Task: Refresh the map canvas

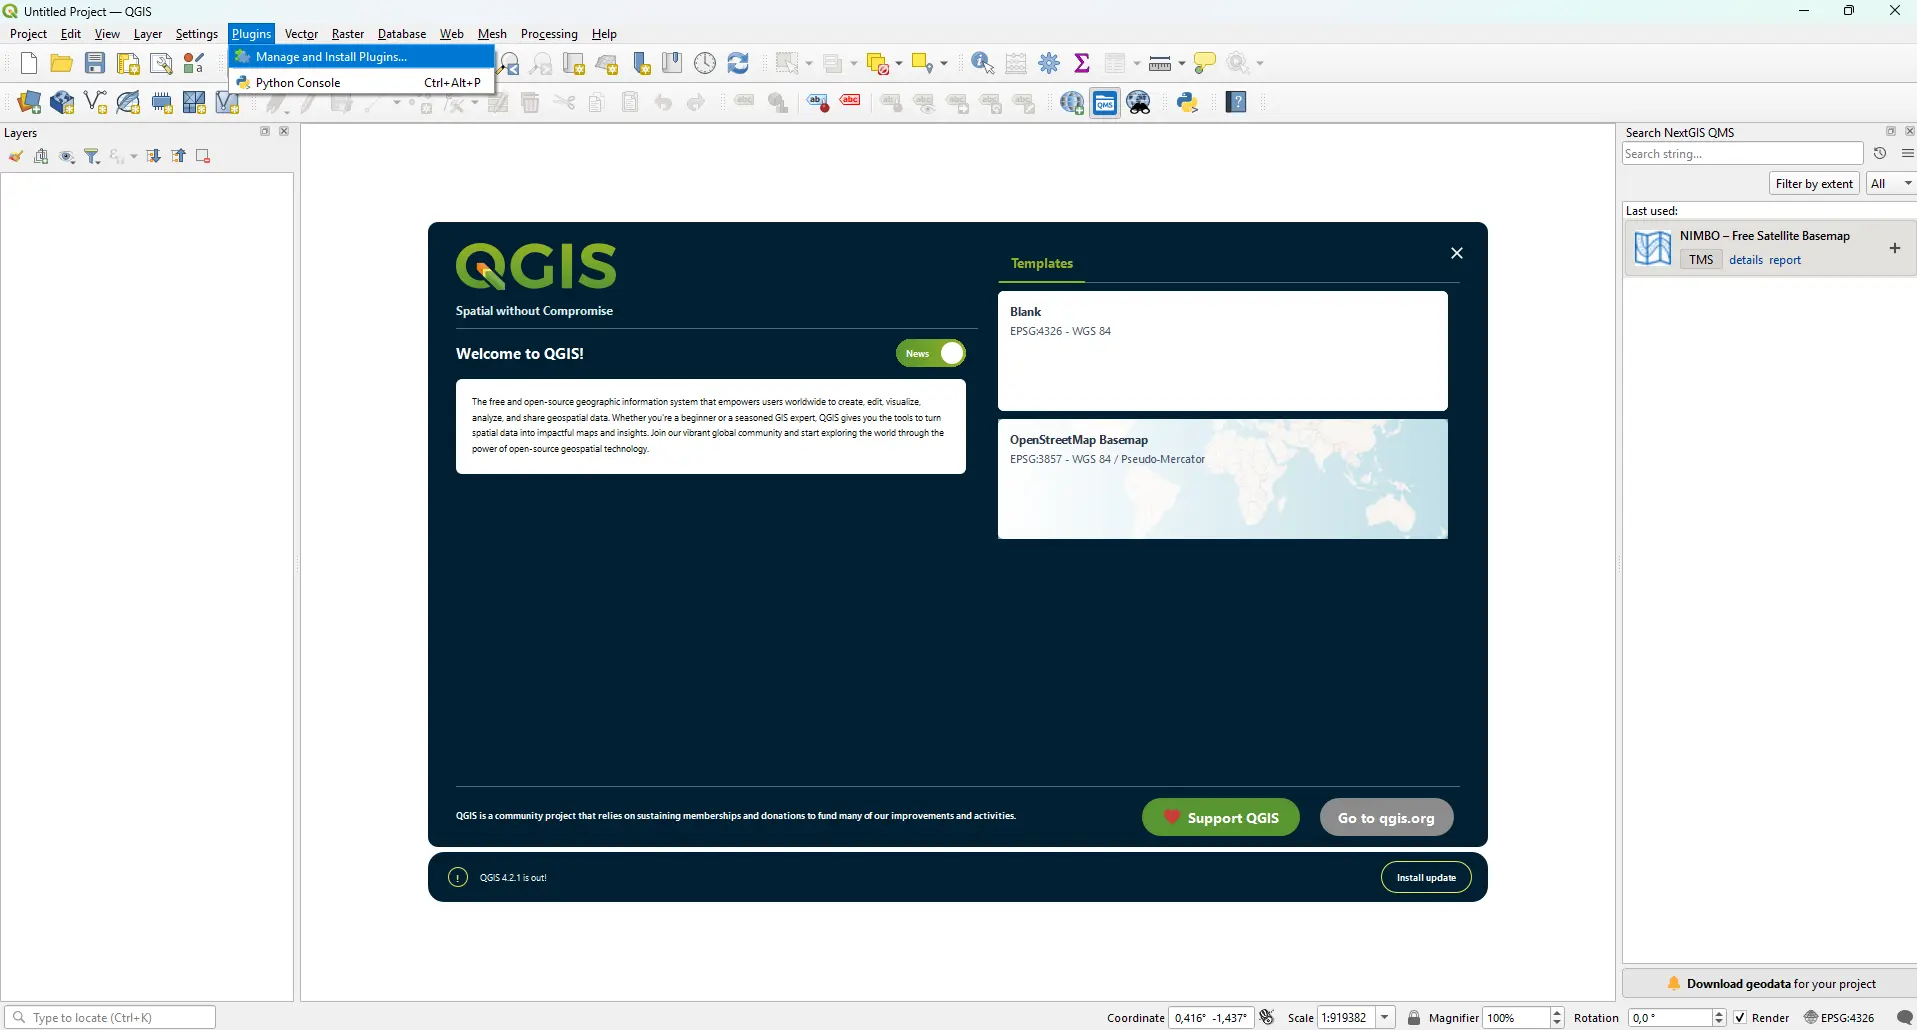Action: point(738,64)
